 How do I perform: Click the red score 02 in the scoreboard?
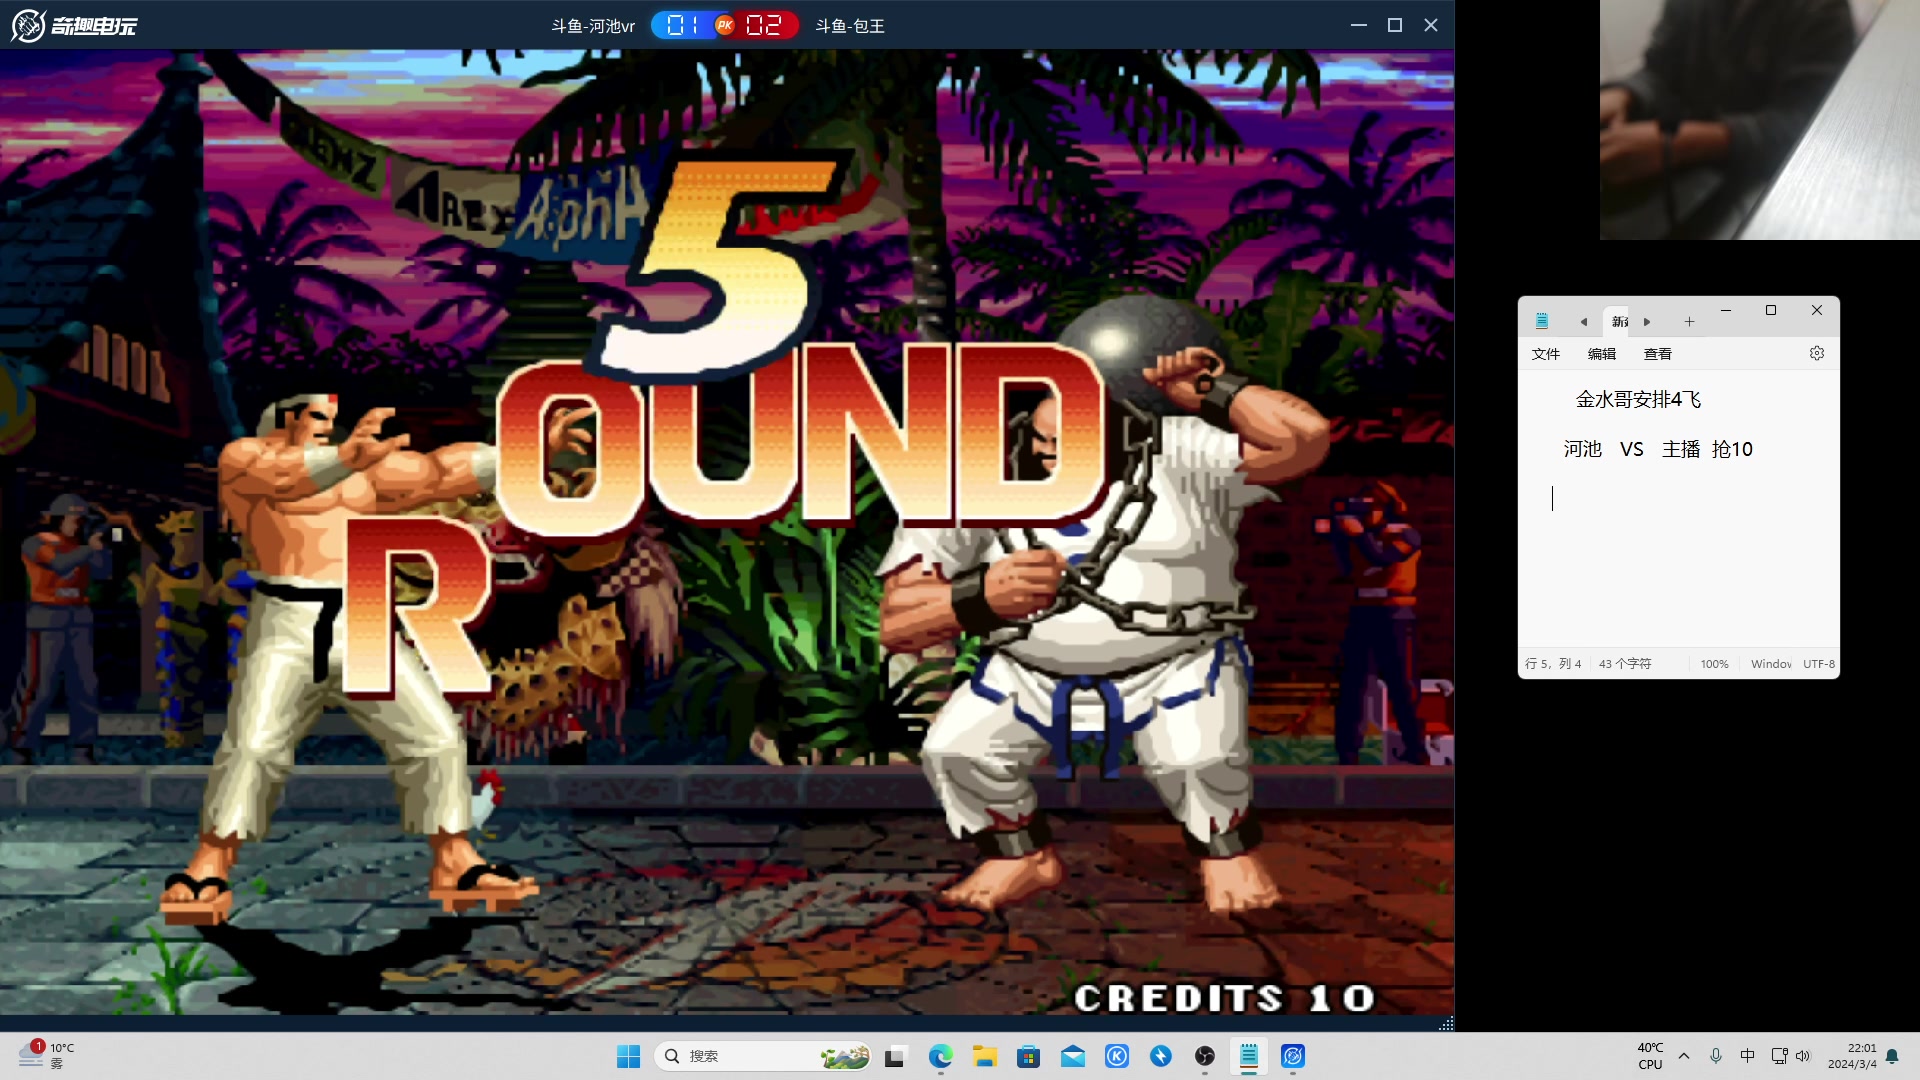[764, 25]
